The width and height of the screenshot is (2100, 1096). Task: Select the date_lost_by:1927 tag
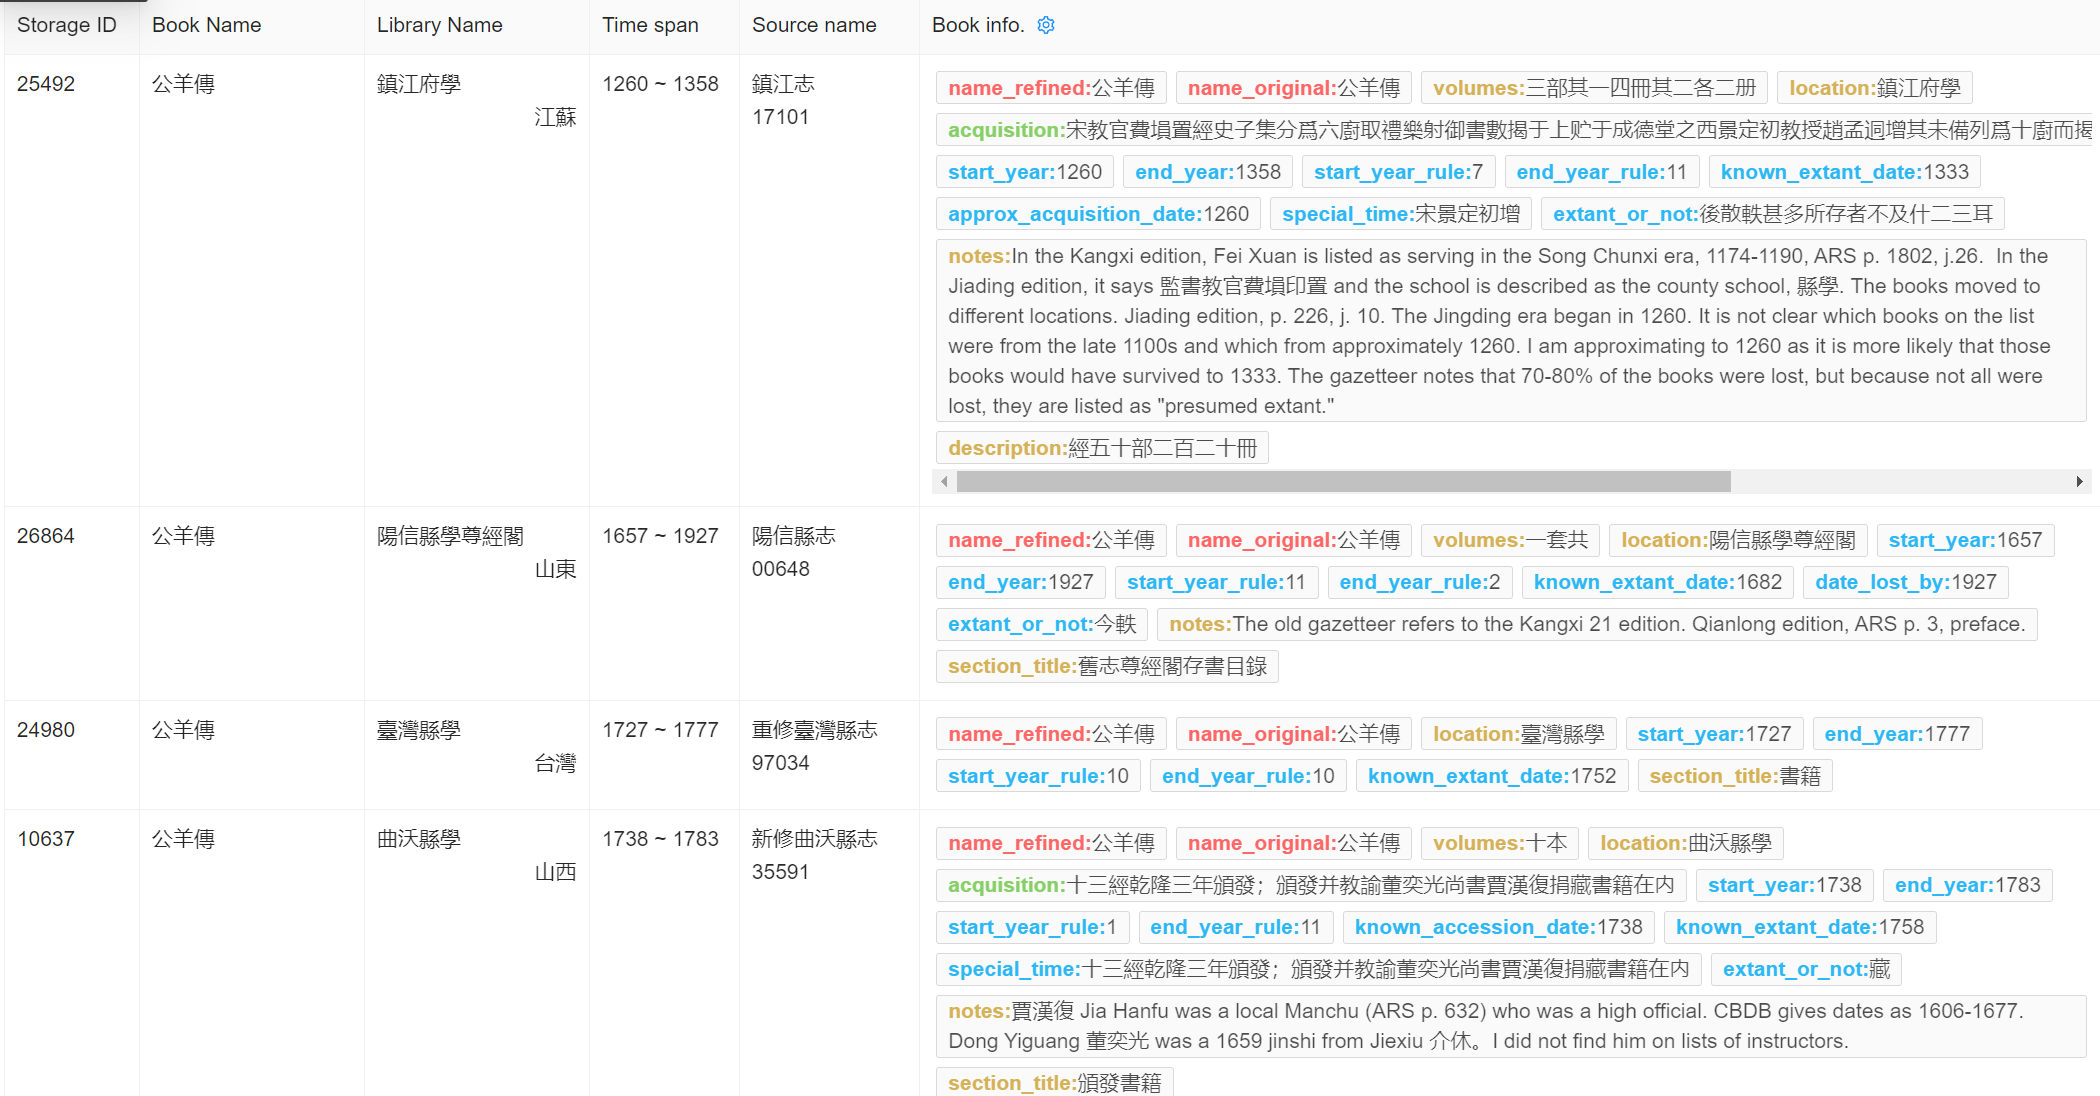click(x=1905, y=582)
